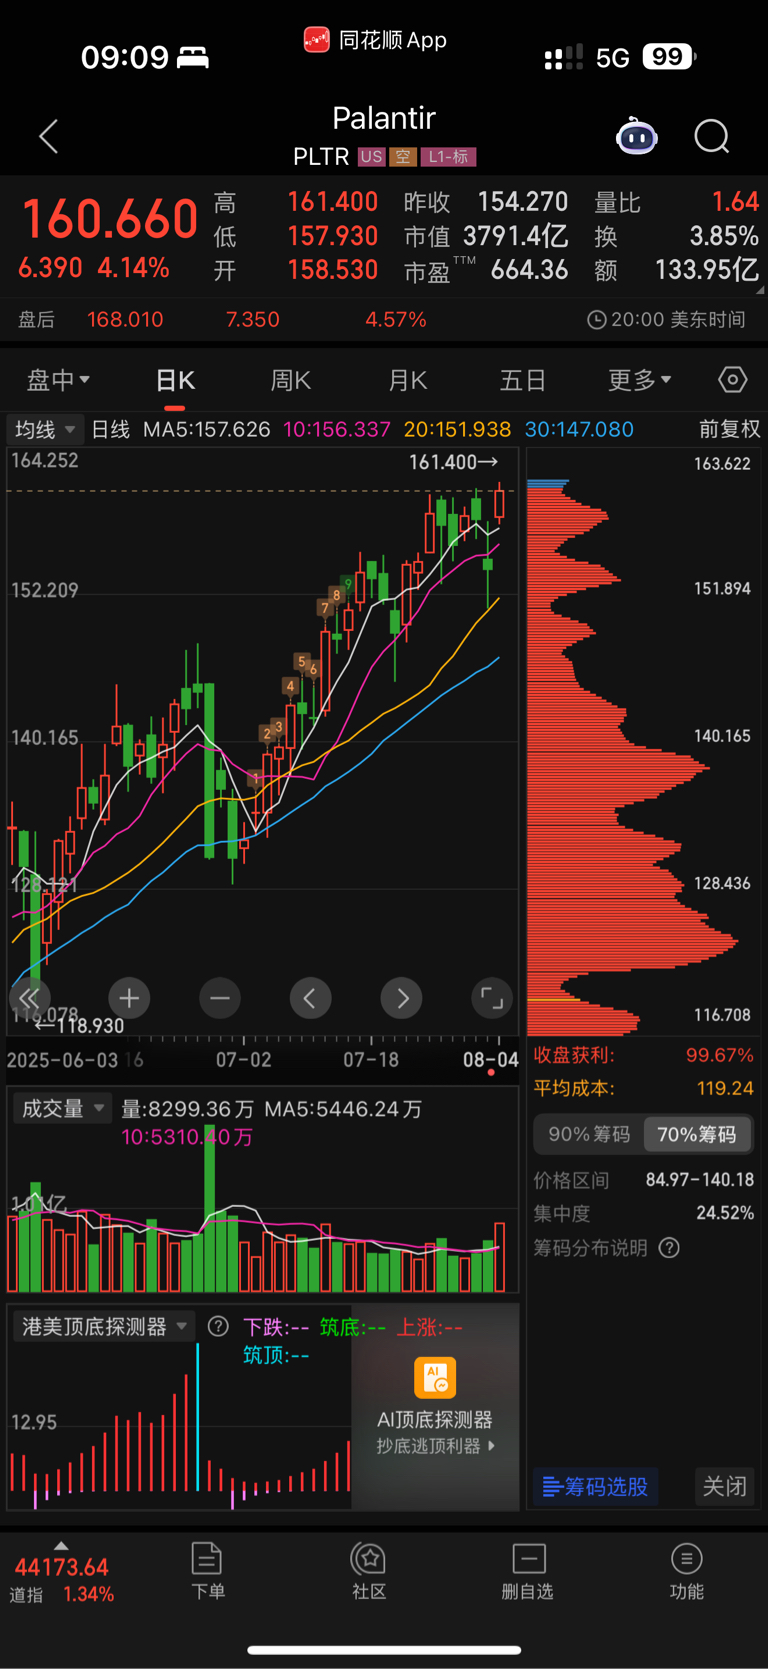
Task: Expand chart to fullscreen icon
Action: pyautogui.click(x=492, y=998)
